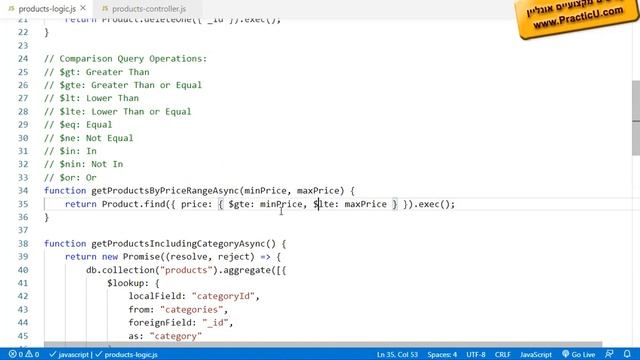Click the string "_id" on line 44
Viewport: 640px width, 360px height.
pyautogui.click(x=215, y=322)
